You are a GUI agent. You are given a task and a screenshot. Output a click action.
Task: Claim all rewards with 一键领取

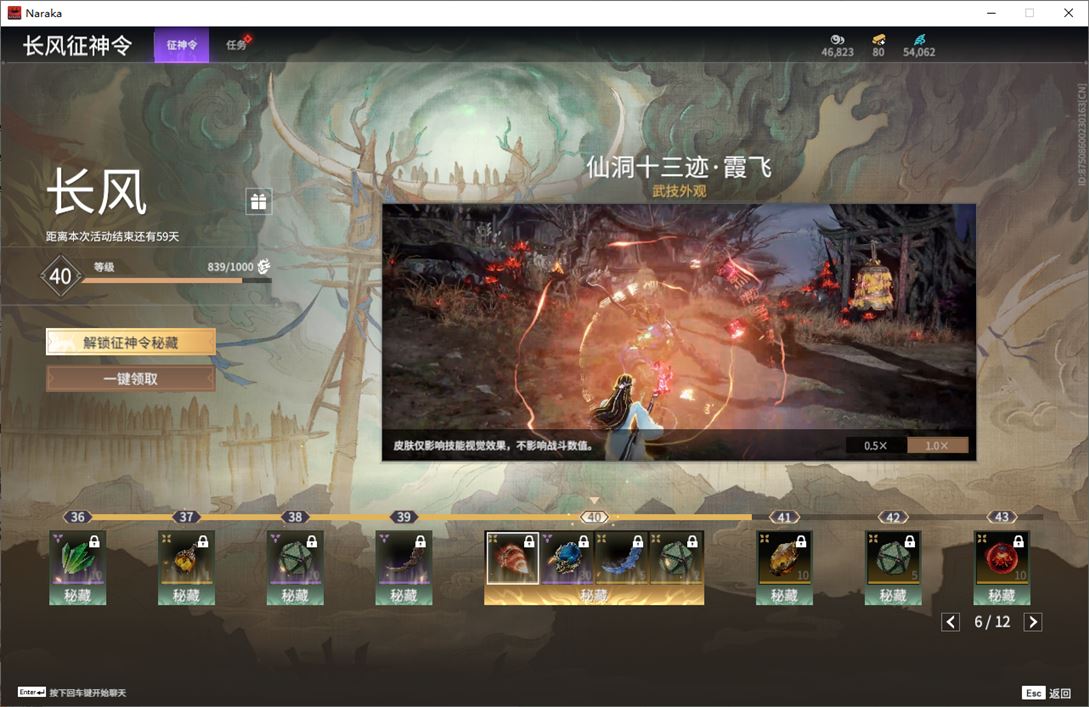click(131, 379)
